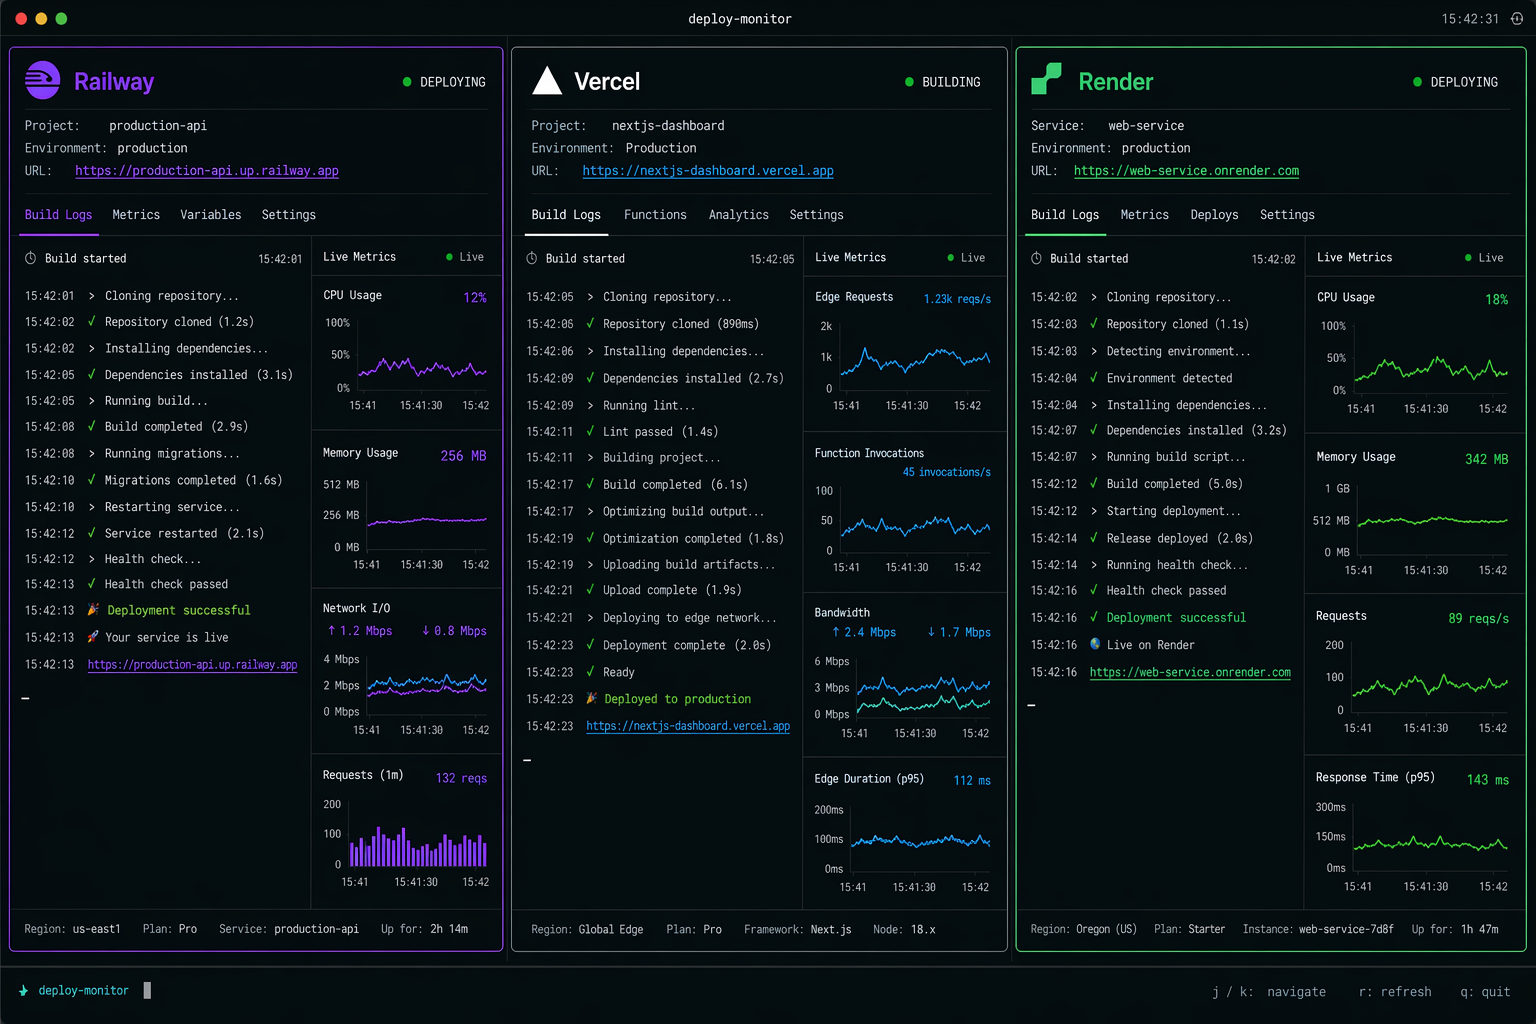The width and height of the screenshot is (1536, 1024).
Task: Click Live indicator in Render Live Metrics
Action: (x=1484, y=257)
